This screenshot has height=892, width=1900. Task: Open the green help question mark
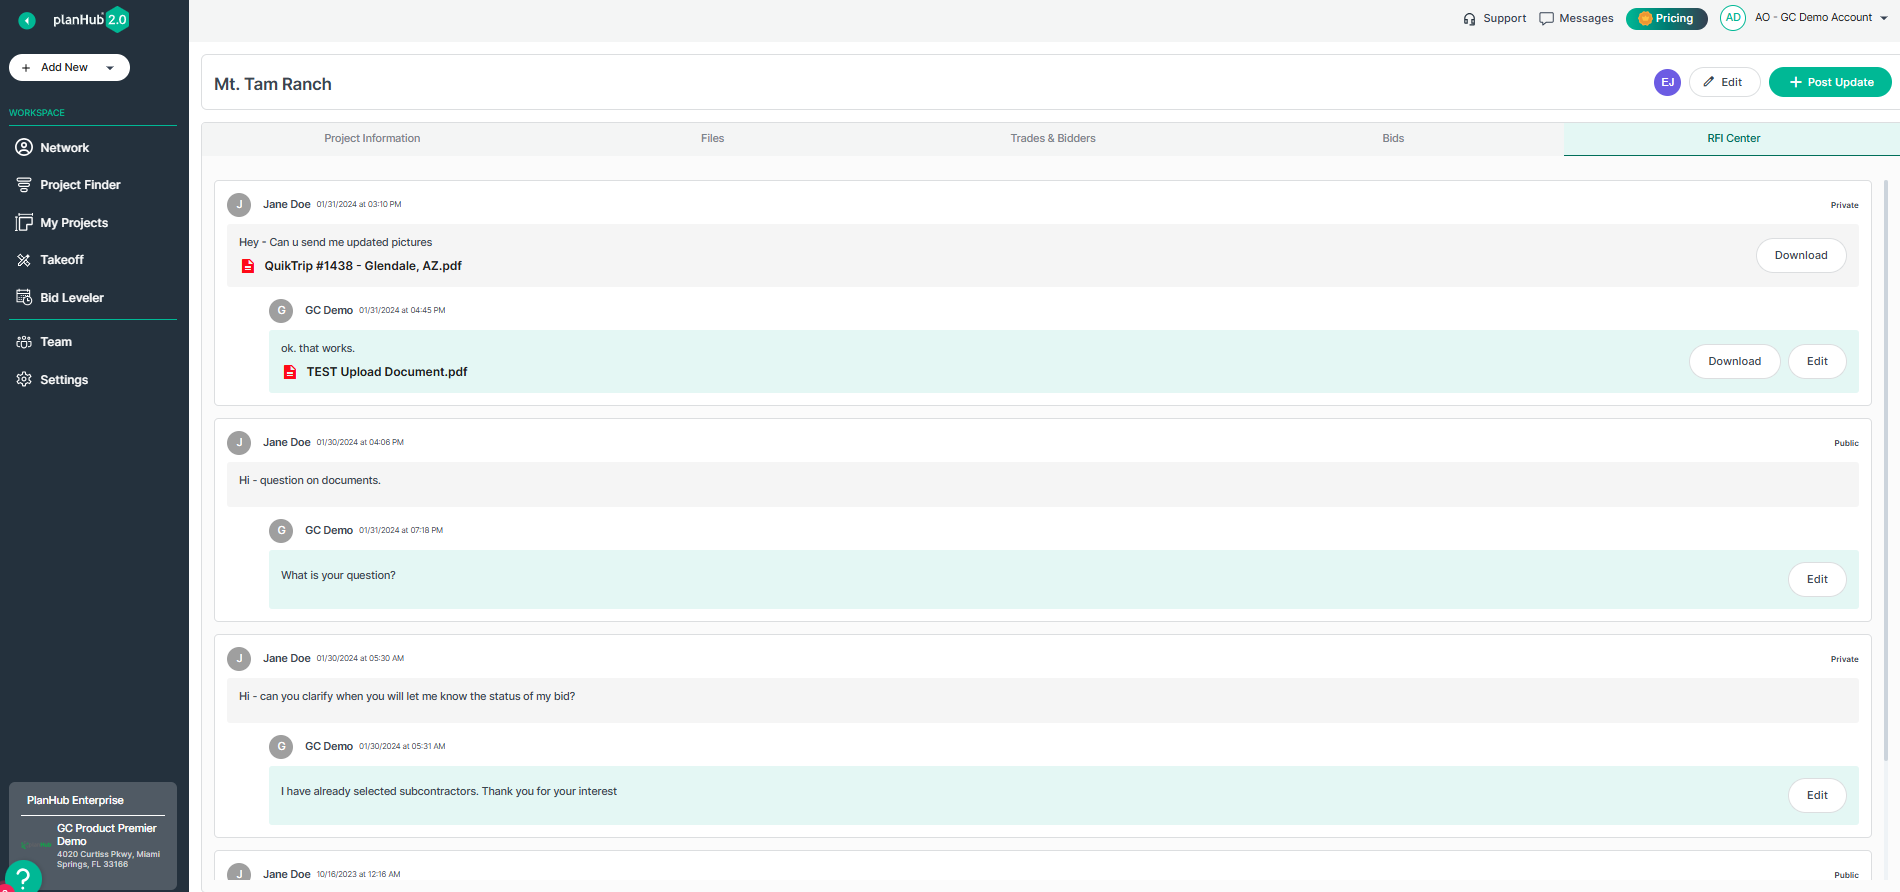pos(23,877)
